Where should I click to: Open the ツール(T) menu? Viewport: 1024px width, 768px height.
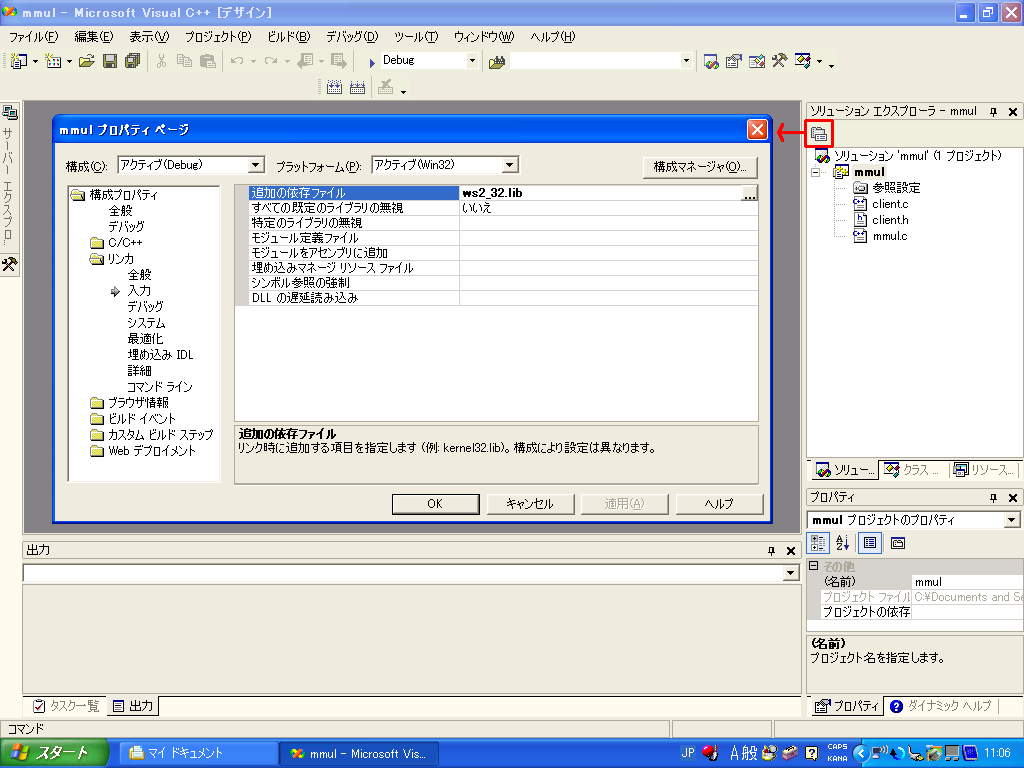pos(416,37)
